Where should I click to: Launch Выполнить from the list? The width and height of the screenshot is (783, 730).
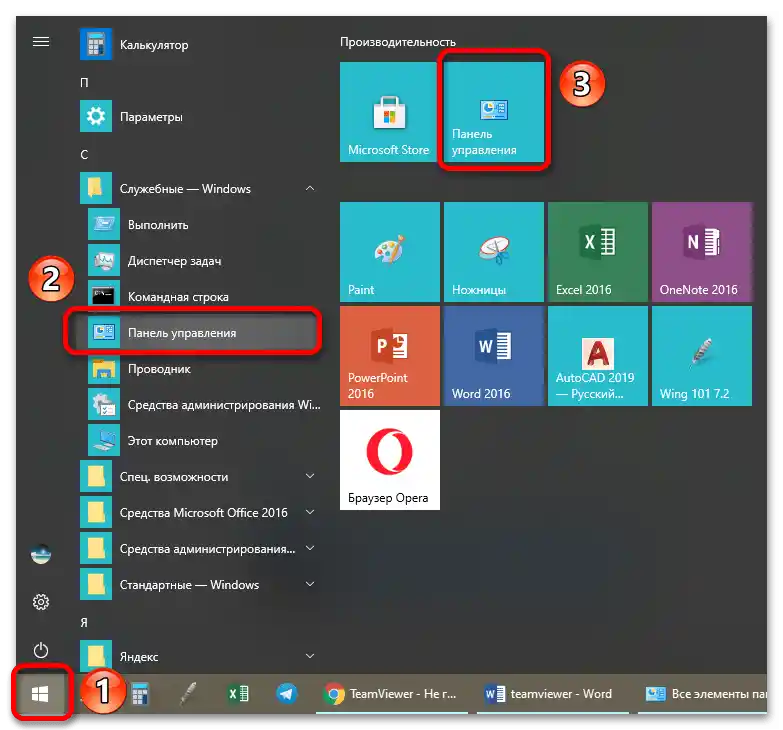(200, 225)
